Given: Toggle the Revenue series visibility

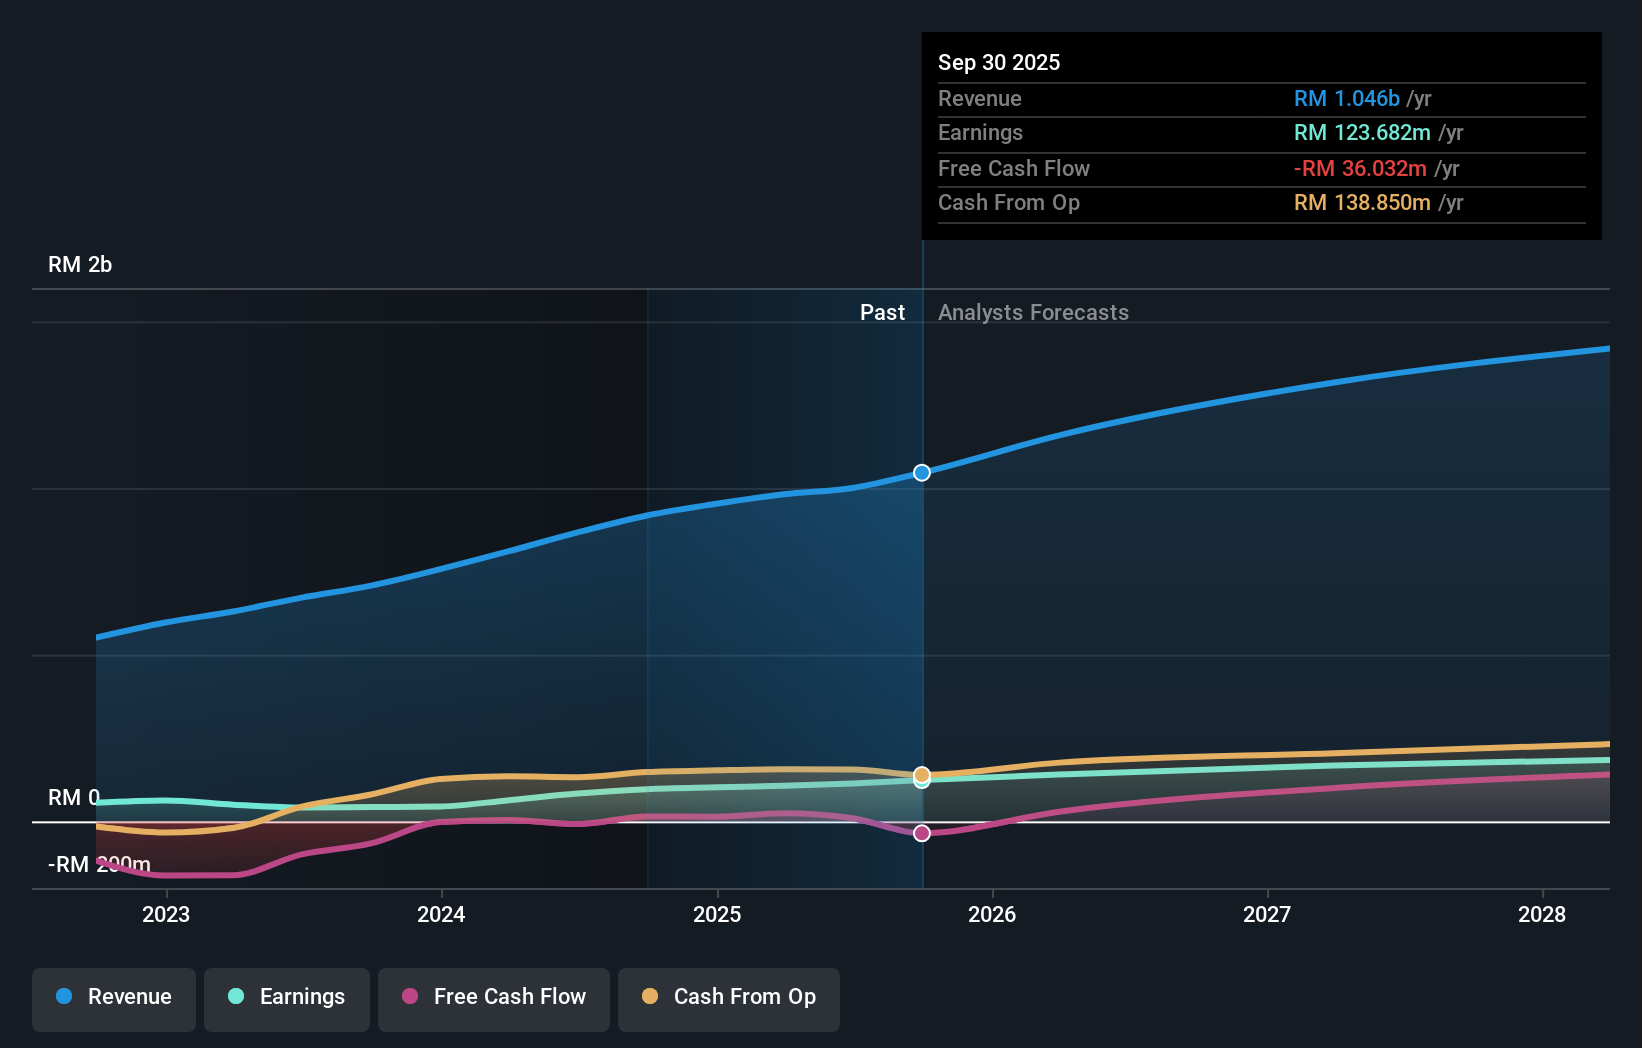Looking at the screenshot, I should [x=113, y=997].
